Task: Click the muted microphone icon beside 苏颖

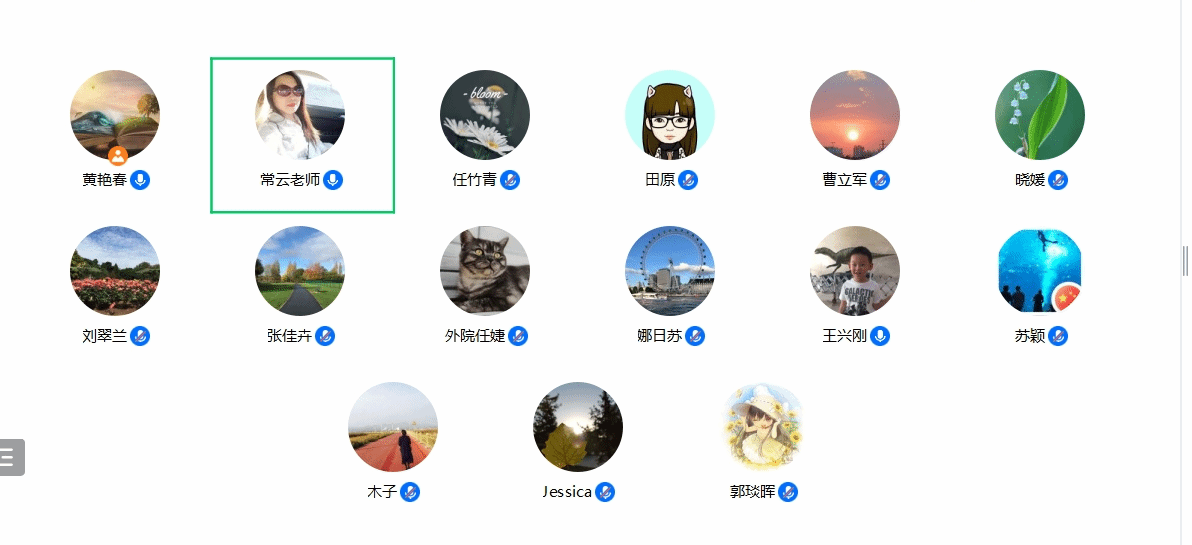Action: coord(1058,336)
